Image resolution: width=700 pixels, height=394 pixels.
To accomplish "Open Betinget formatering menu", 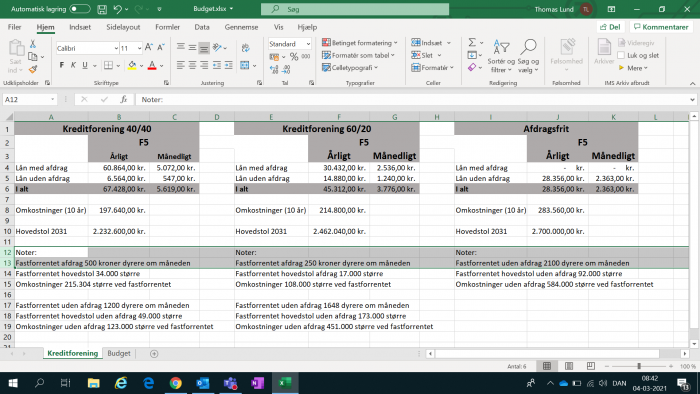I will pos(359,43).
